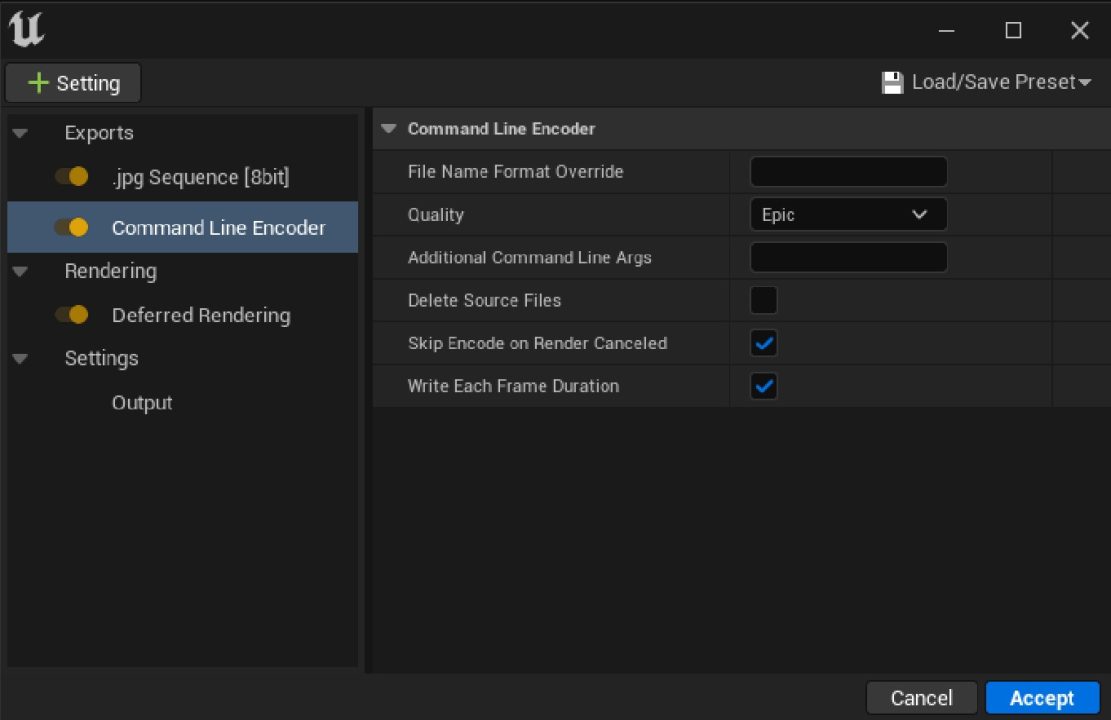Collapse the Settings section
1111x720 pixels.
coord(20,358)
